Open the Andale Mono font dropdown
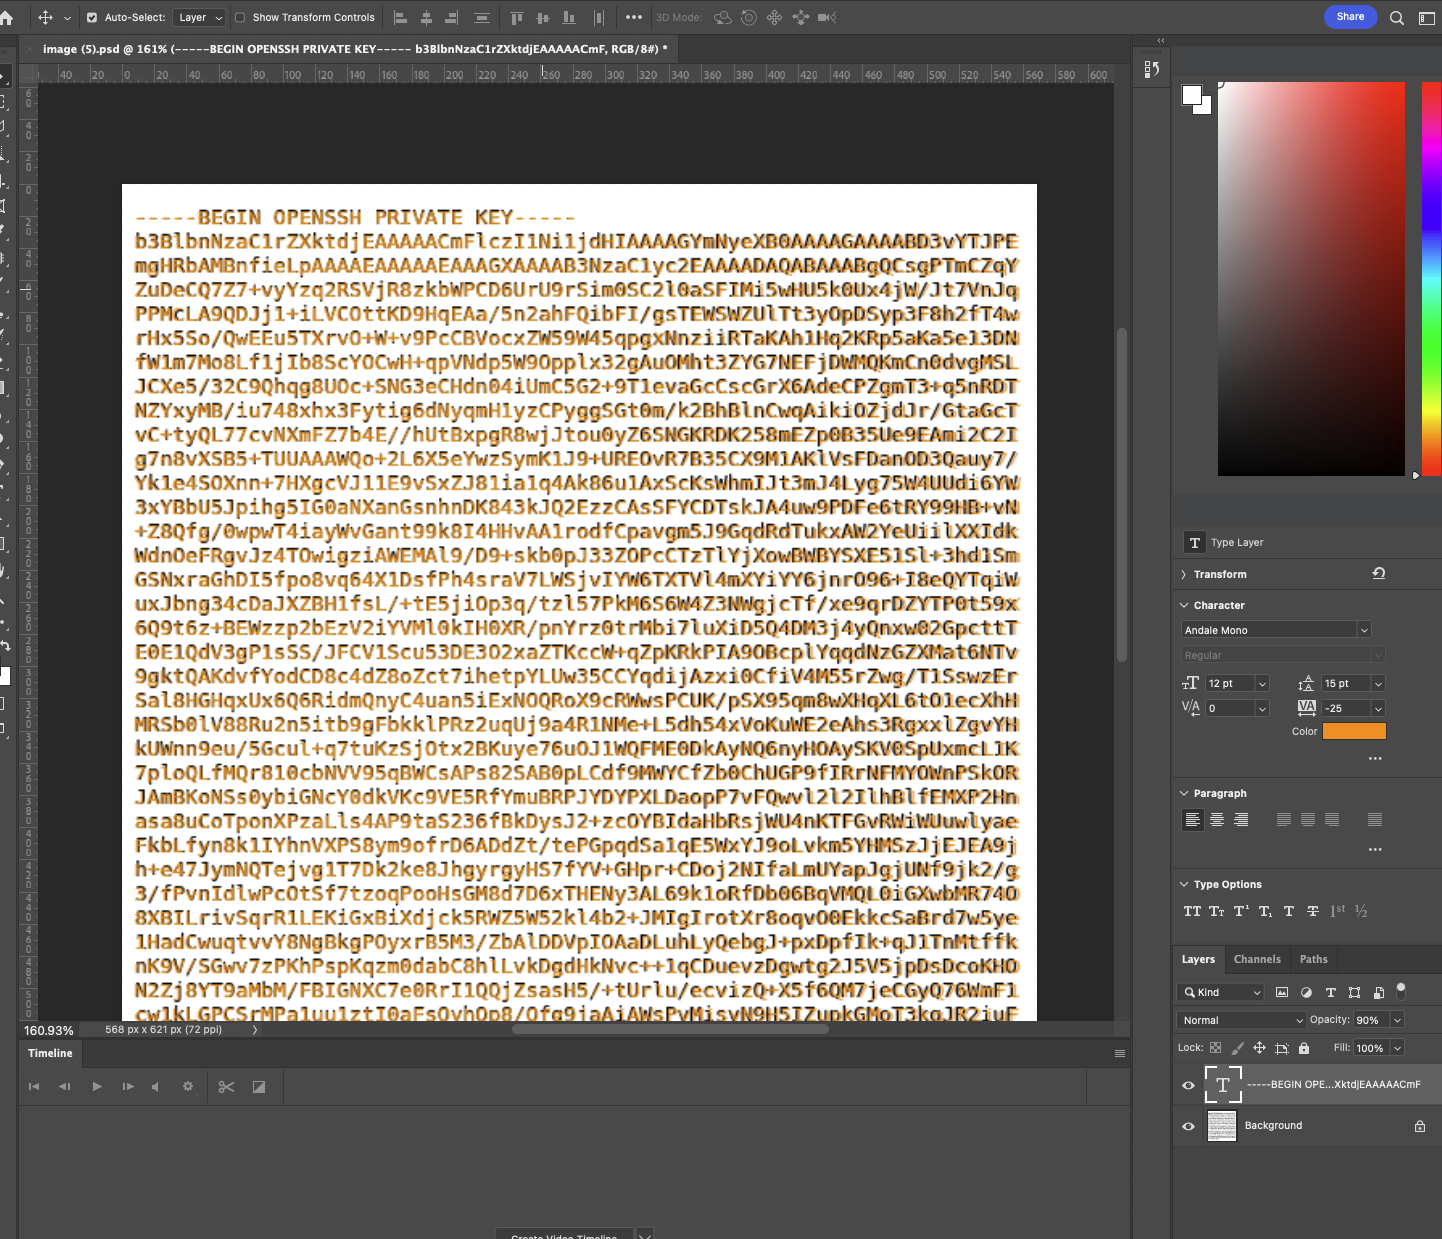Screen dimensions: 1442x1239 [1276, 630]
